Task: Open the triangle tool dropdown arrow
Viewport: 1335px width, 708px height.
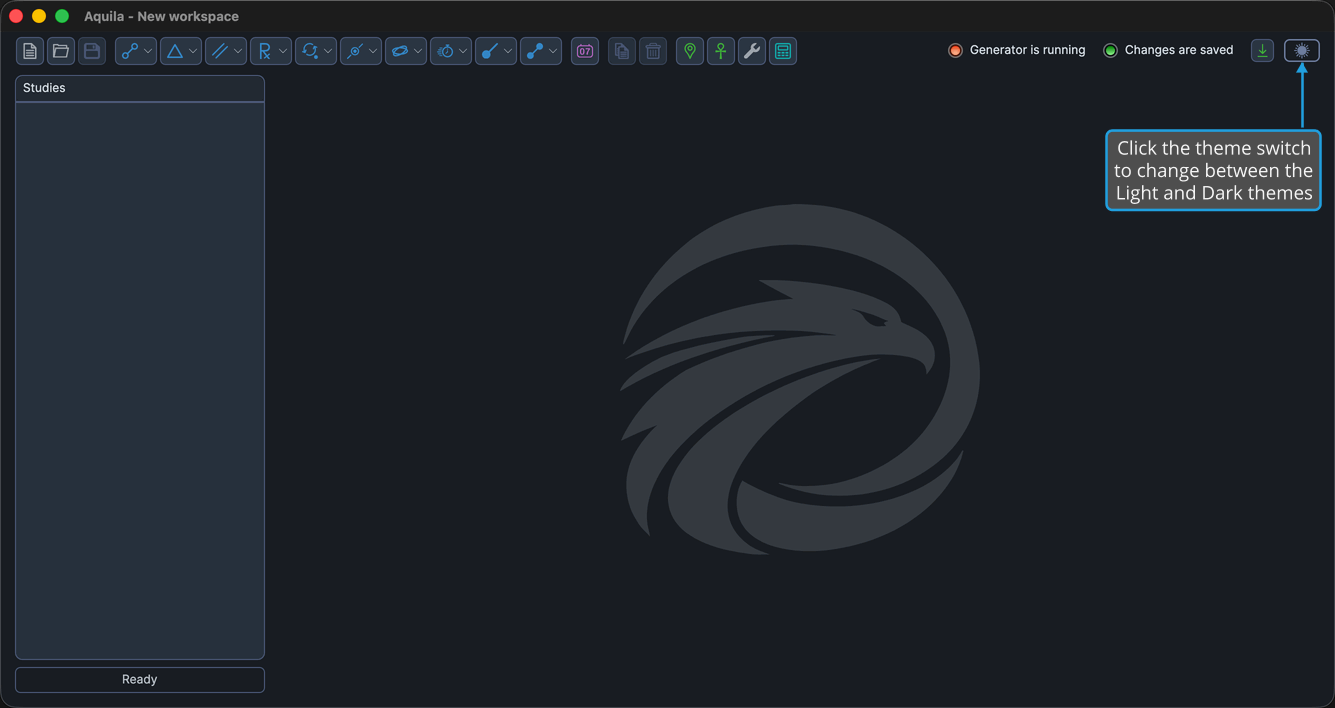Action: (193, 51)
